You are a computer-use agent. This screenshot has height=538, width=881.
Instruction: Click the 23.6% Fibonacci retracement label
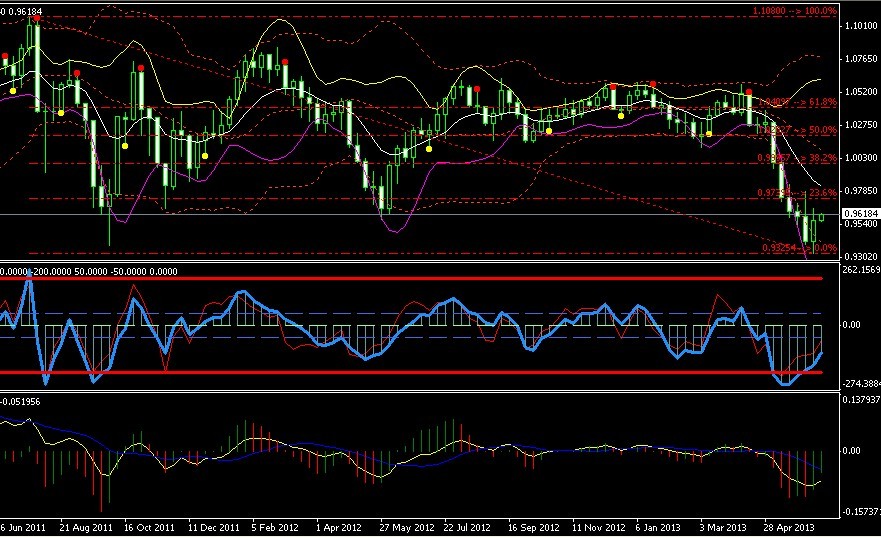click(x=797, y=192)
